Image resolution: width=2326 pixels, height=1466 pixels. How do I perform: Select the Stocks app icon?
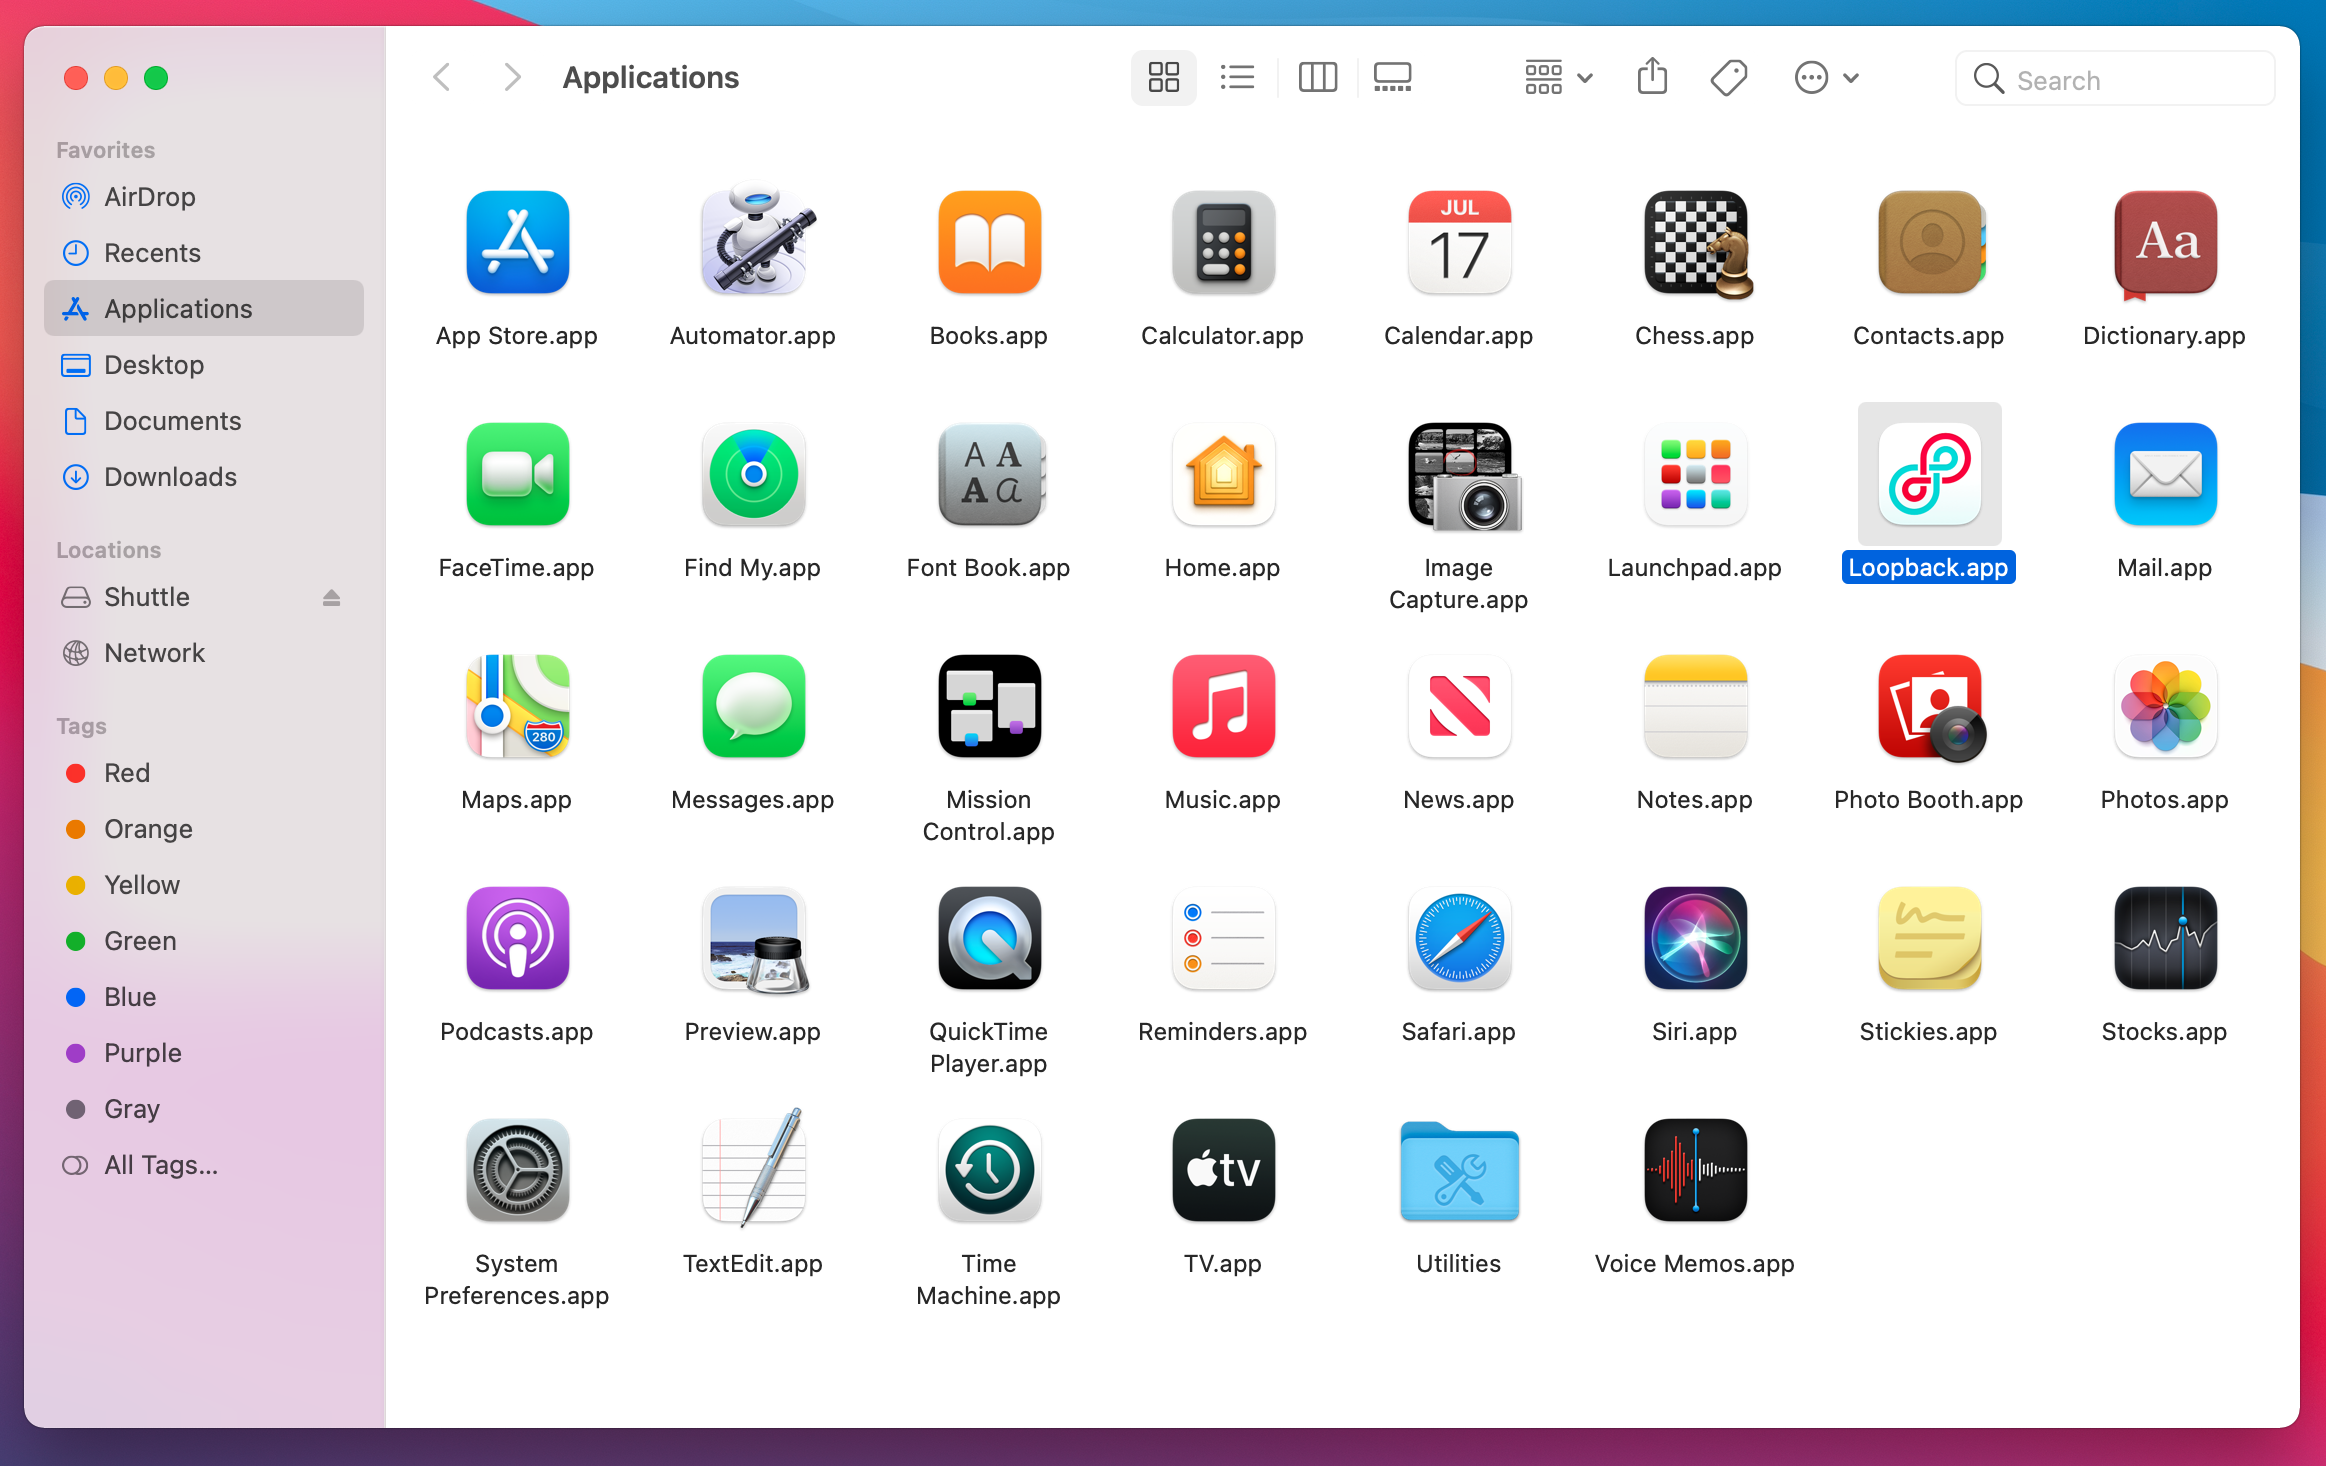[x=2165, y=938]
